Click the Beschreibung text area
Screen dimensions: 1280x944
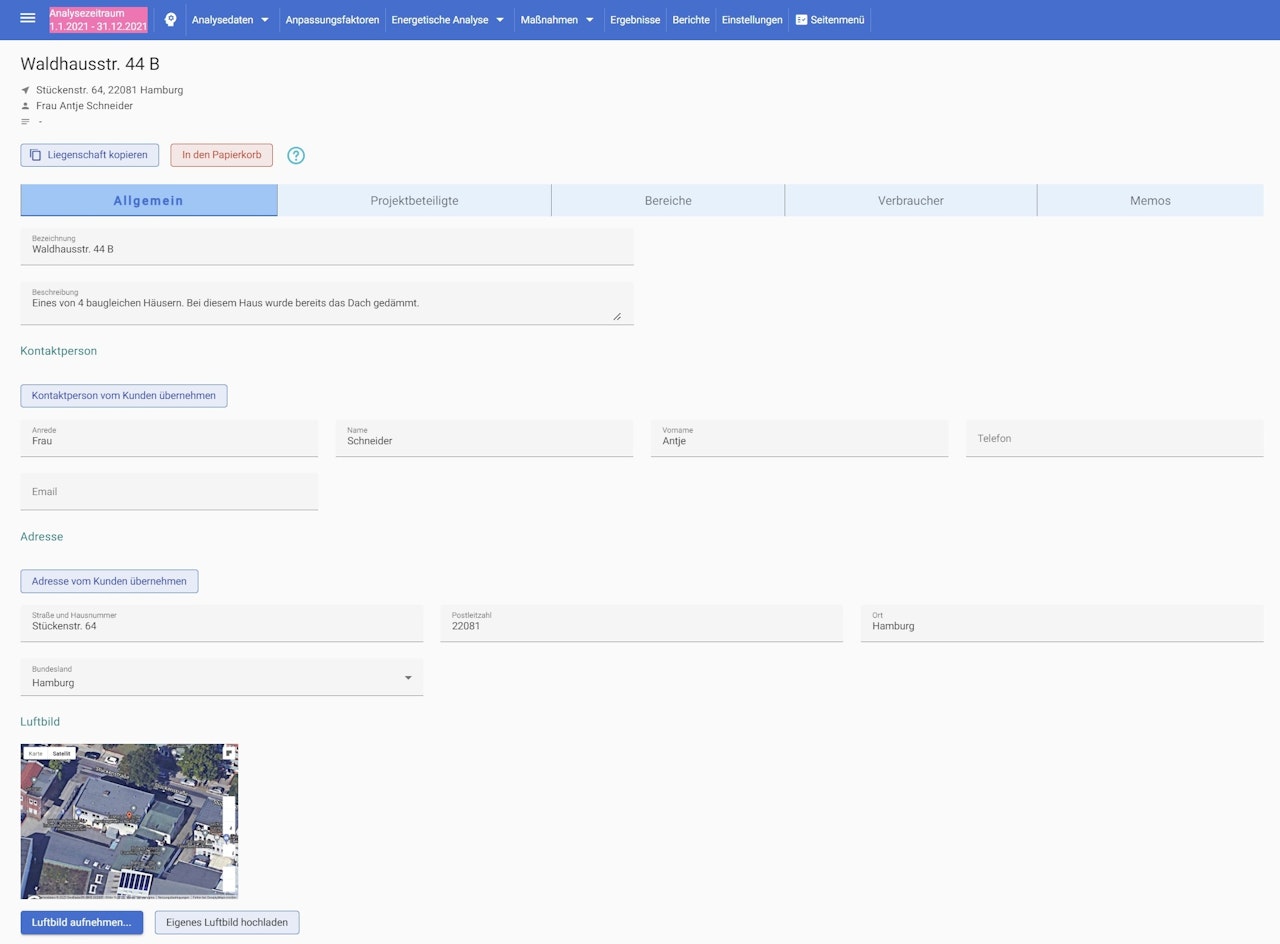click(x=327, y=303)
